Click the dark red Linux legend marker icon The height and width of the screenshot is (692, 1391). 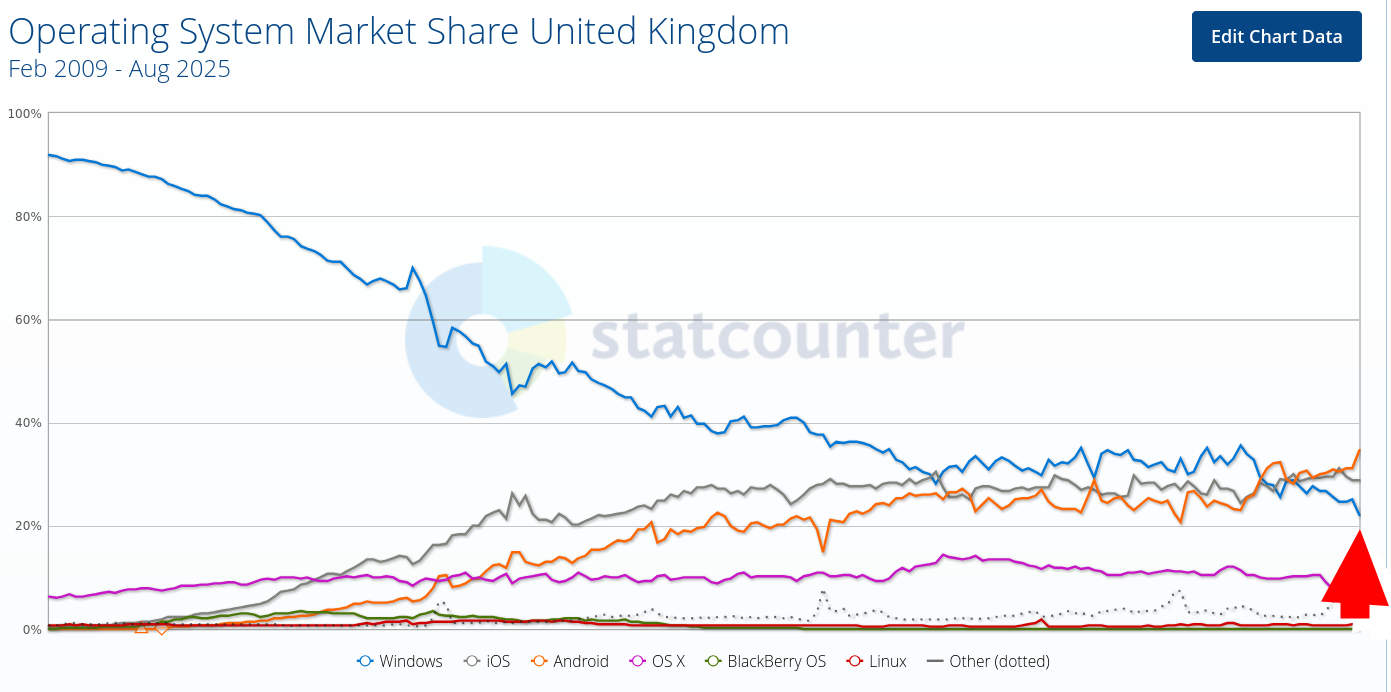pyautogui.click(x=857, y=661)
